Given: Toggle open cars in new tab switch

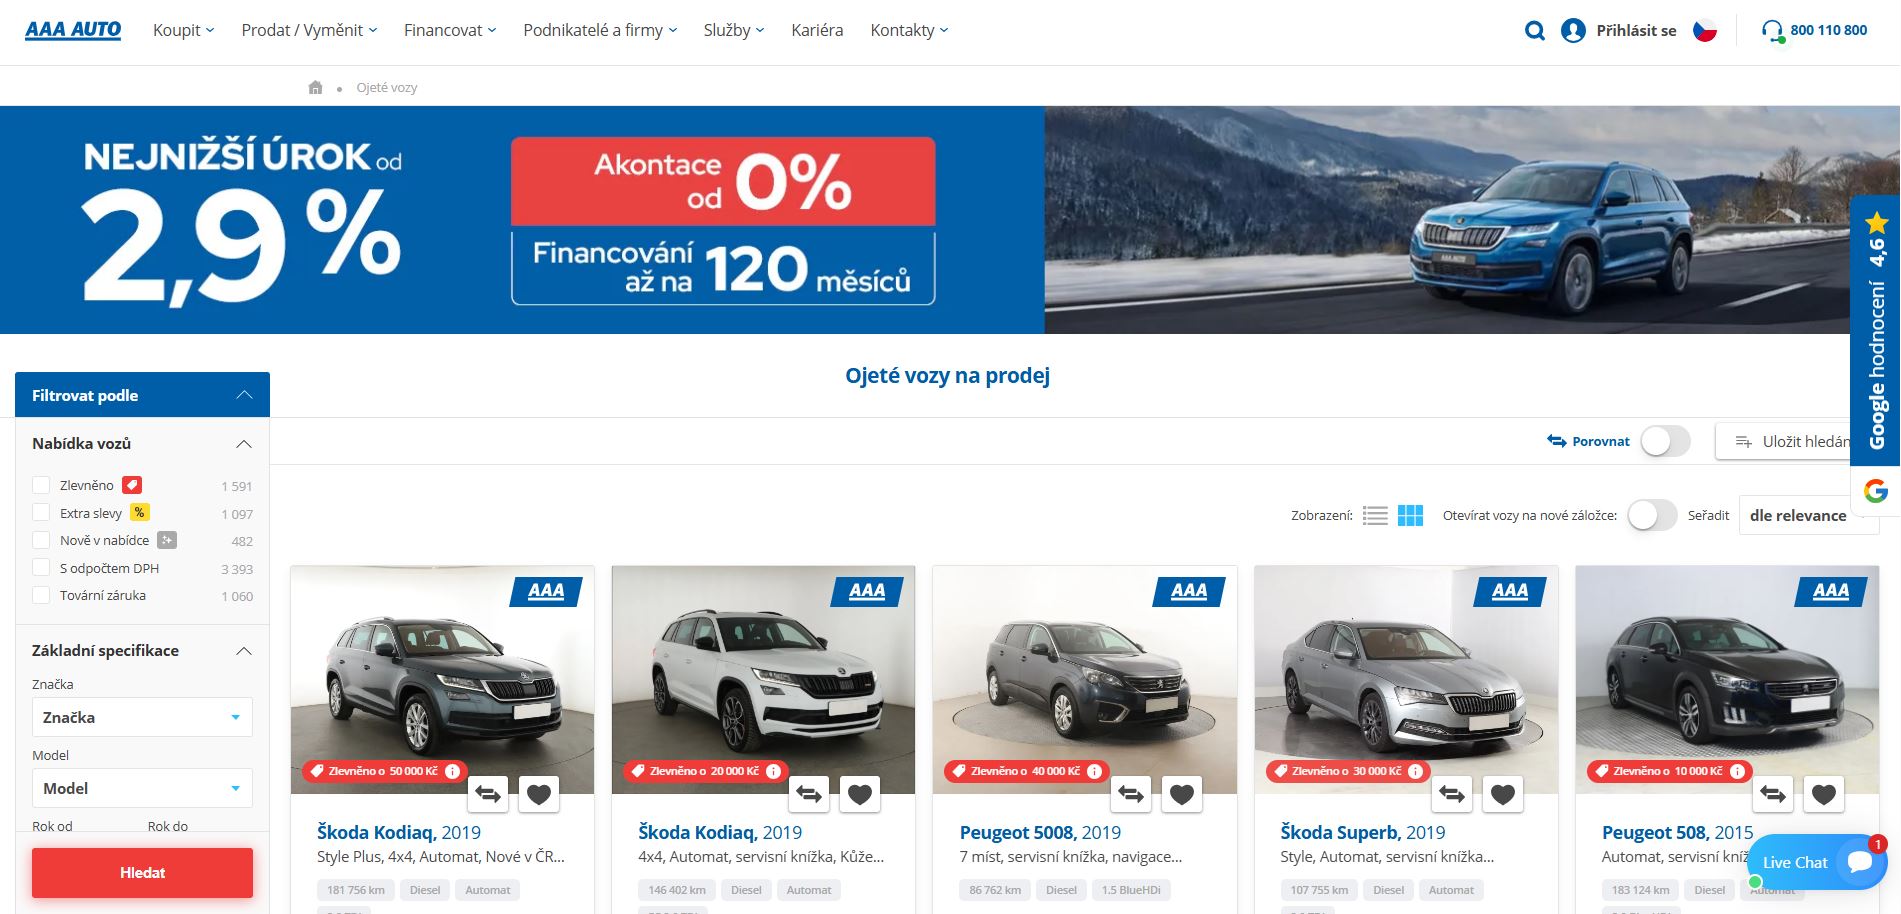Looking at the screenshot, I should point(1652,516).
